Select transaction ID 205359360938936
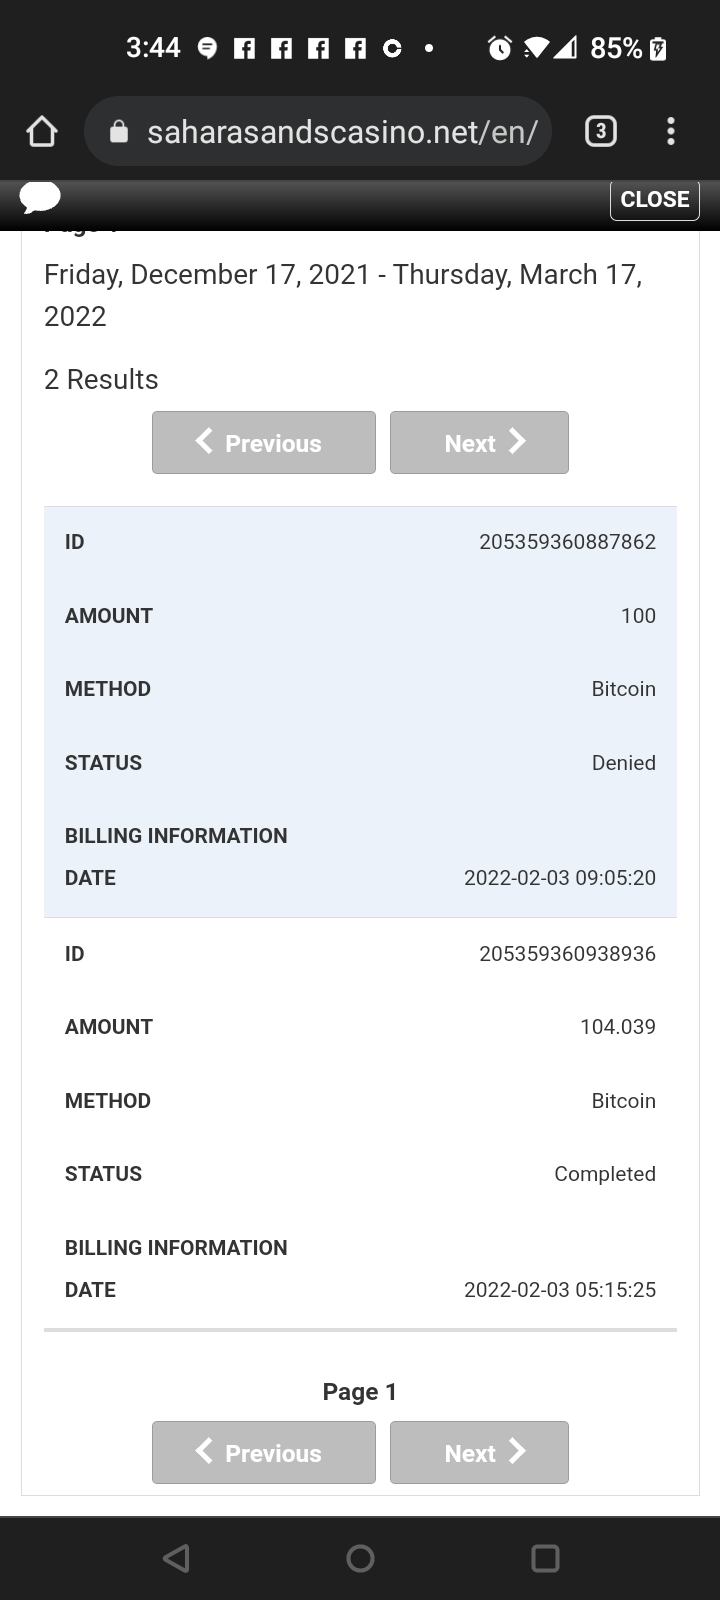 pyautogui.click(x=567, y=954)
